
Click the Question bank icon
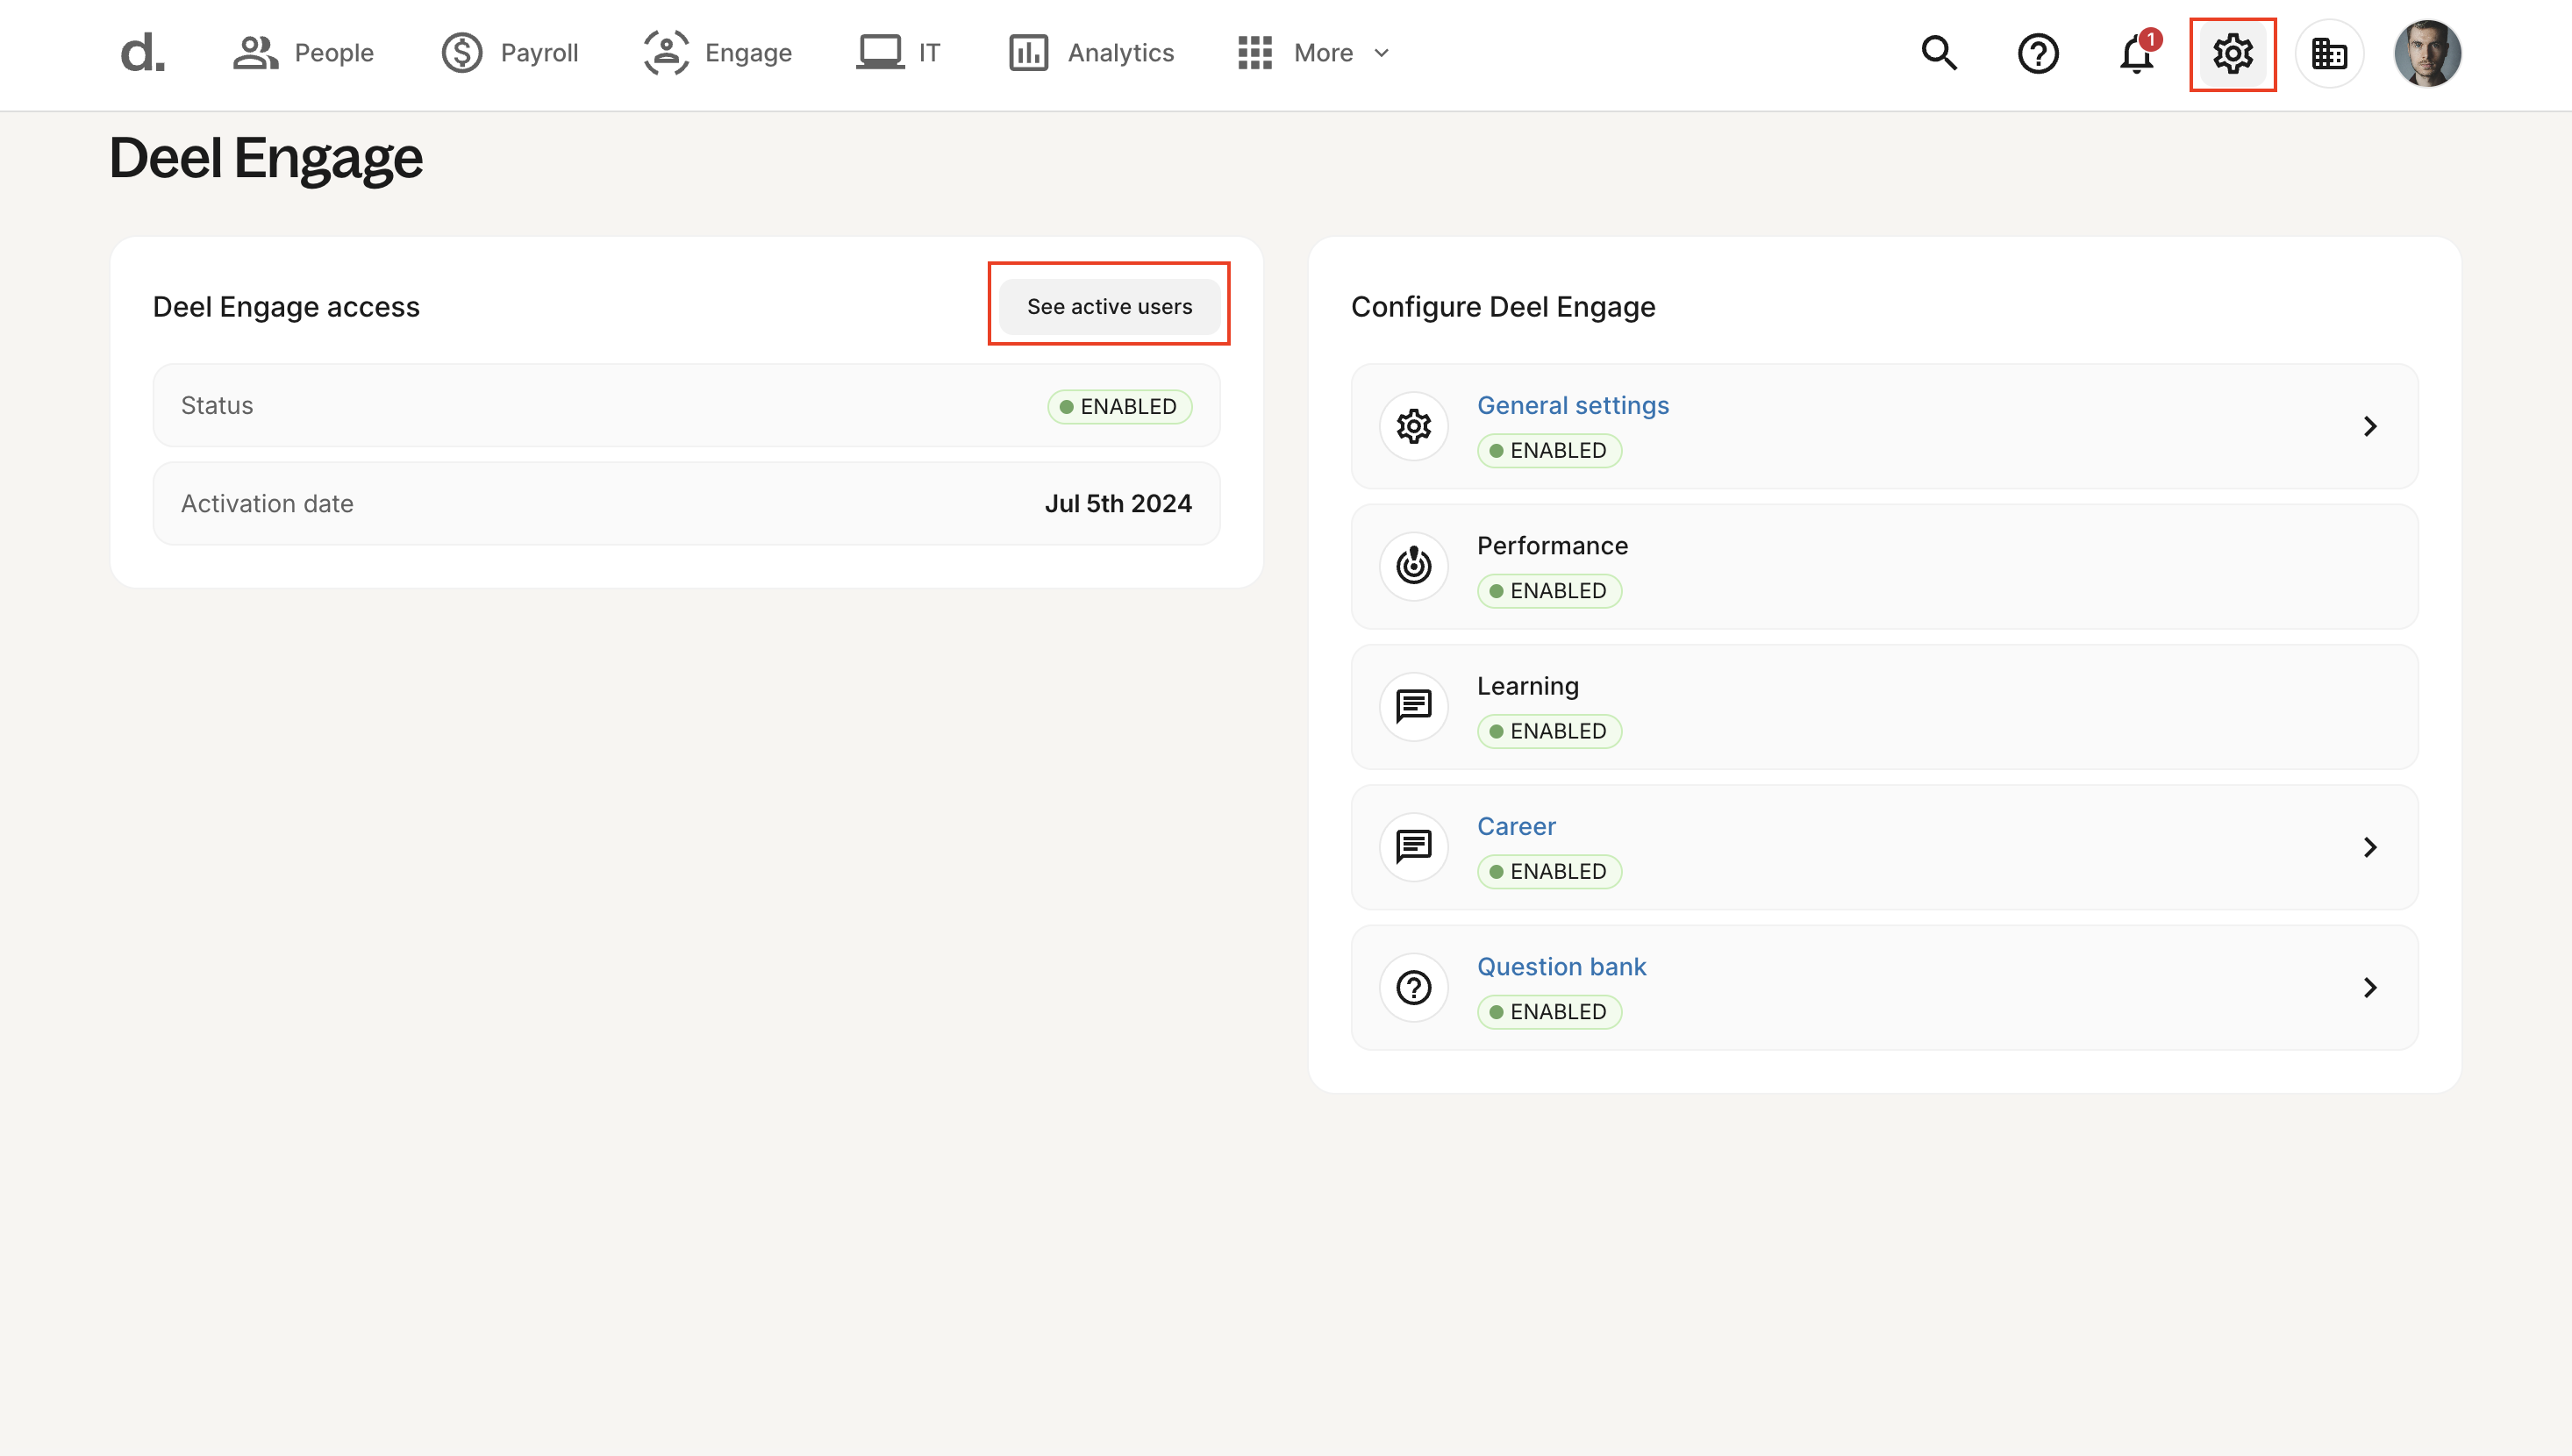(x=1413, y=988)
